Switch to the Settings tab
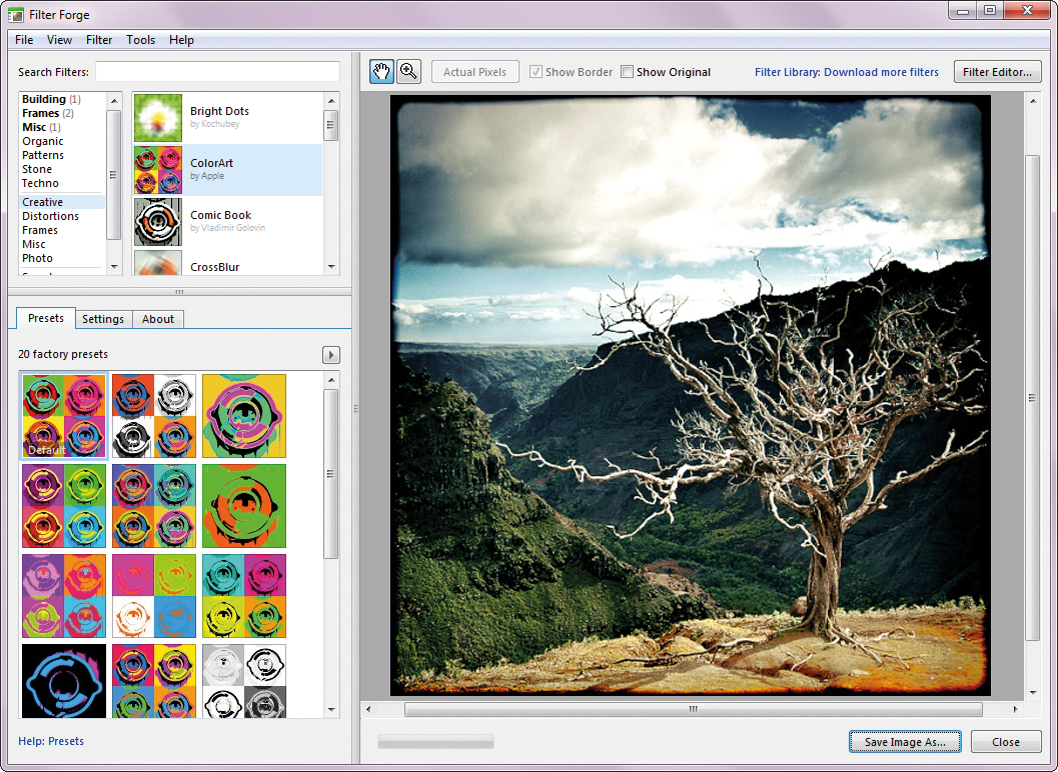Image resolution: width=1058 pixels, height=772 pixels. click(103, 319)
